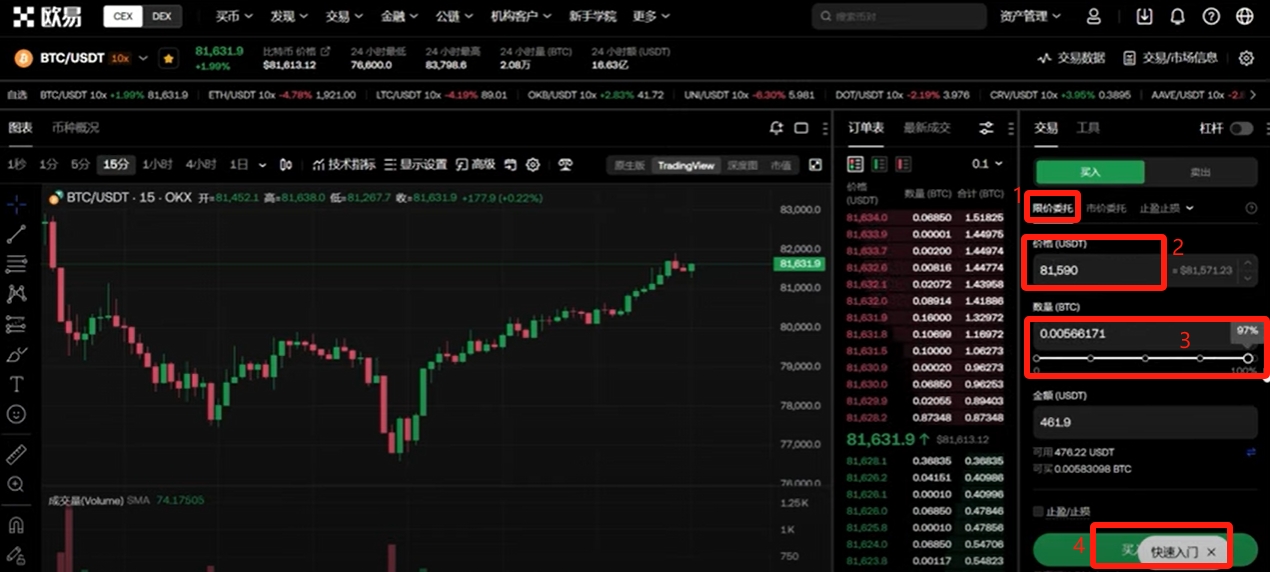This screenshot has width=1270, height=572.
Task: Switch chart to 原生版 view
Action: coord(630,165)
